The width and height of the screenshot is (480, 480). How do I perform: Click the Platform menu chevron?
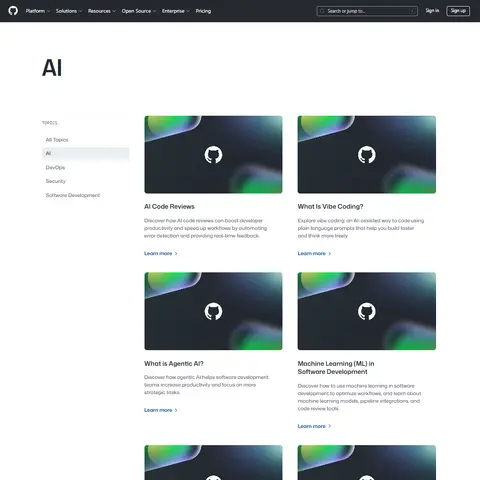(x=48, y=11)
